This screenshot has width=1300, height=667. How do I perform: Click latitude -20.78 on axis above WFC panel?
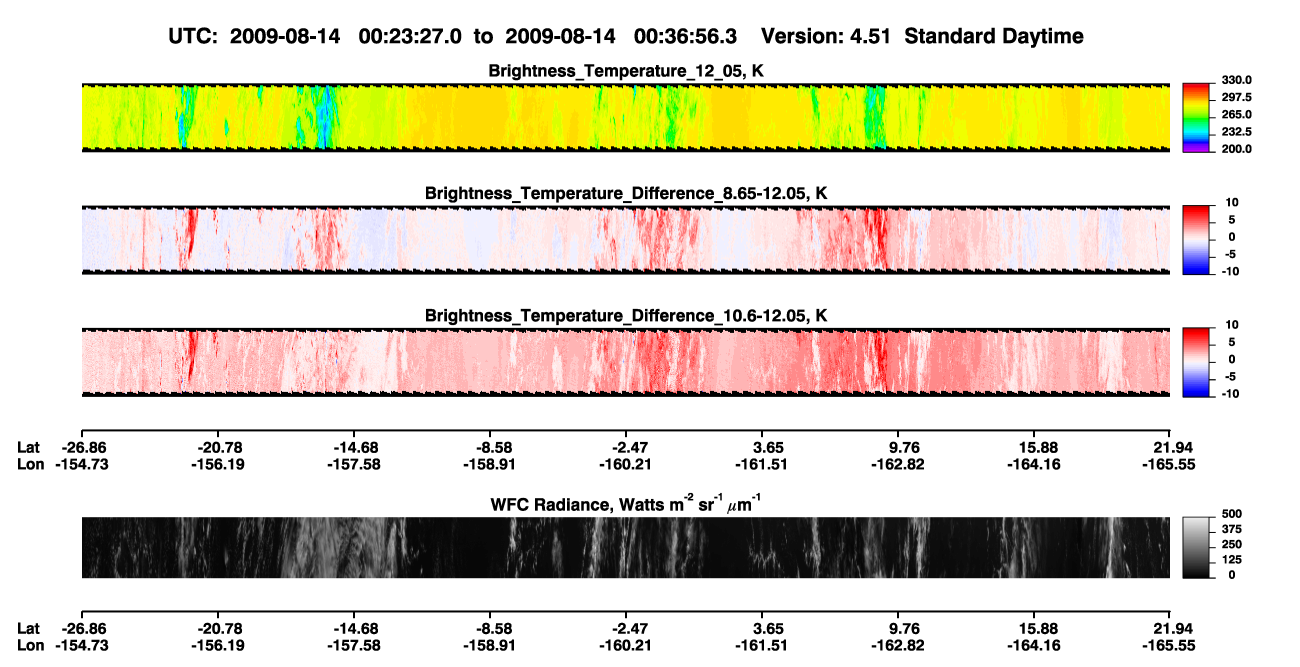tap(218, 447)
